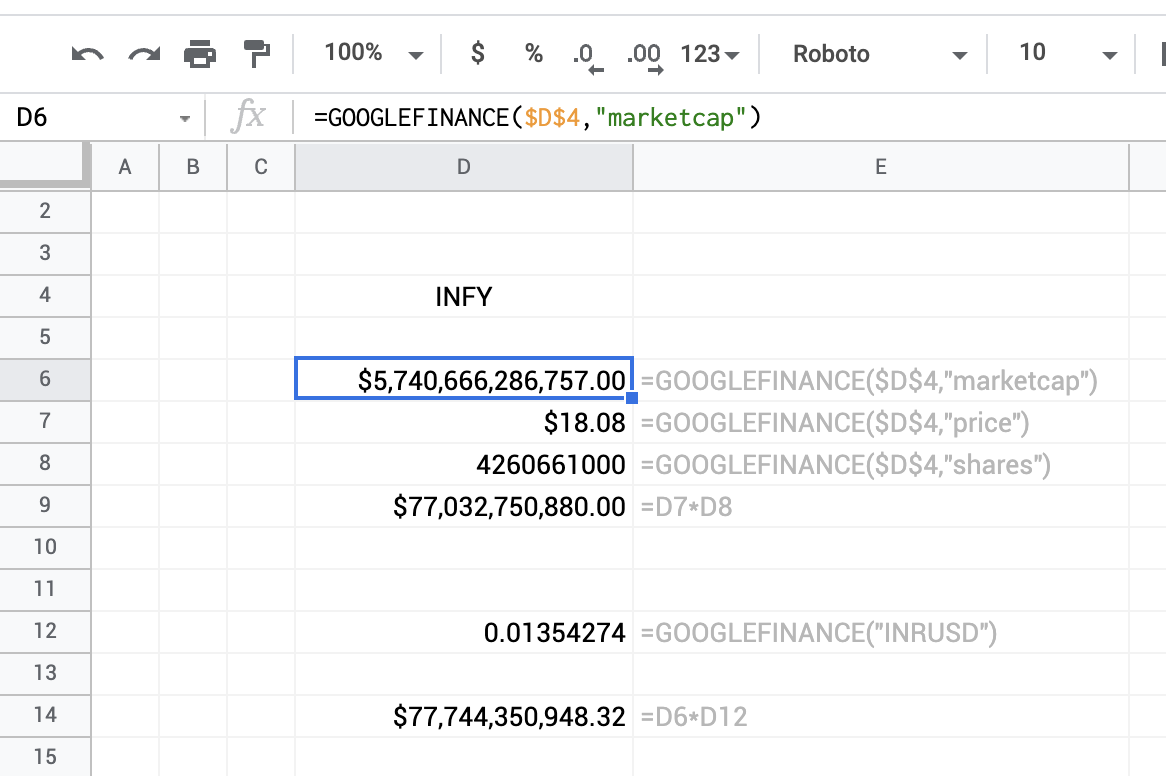Screen dimensions: 1166x776
Task: Open the Print icon
Action: pos(200,54)
